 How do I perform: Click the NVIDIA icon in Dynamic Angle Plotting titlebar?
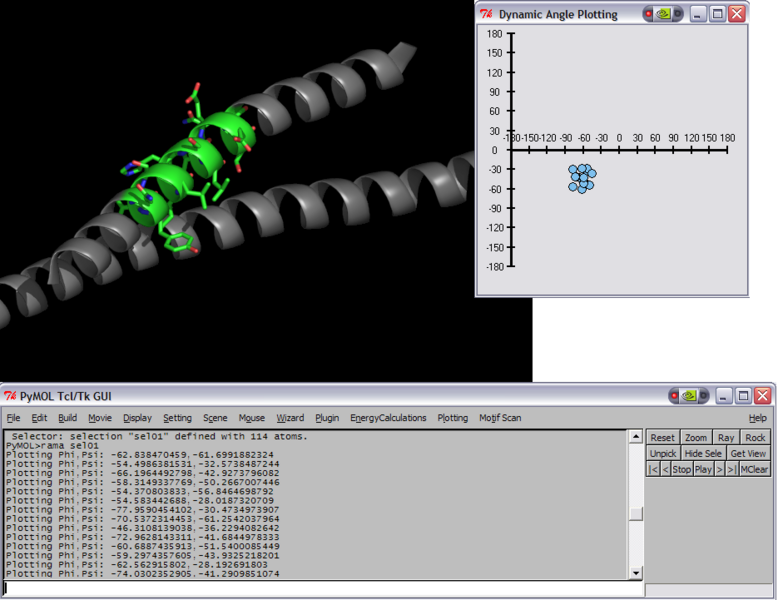[x=663, y=14]
